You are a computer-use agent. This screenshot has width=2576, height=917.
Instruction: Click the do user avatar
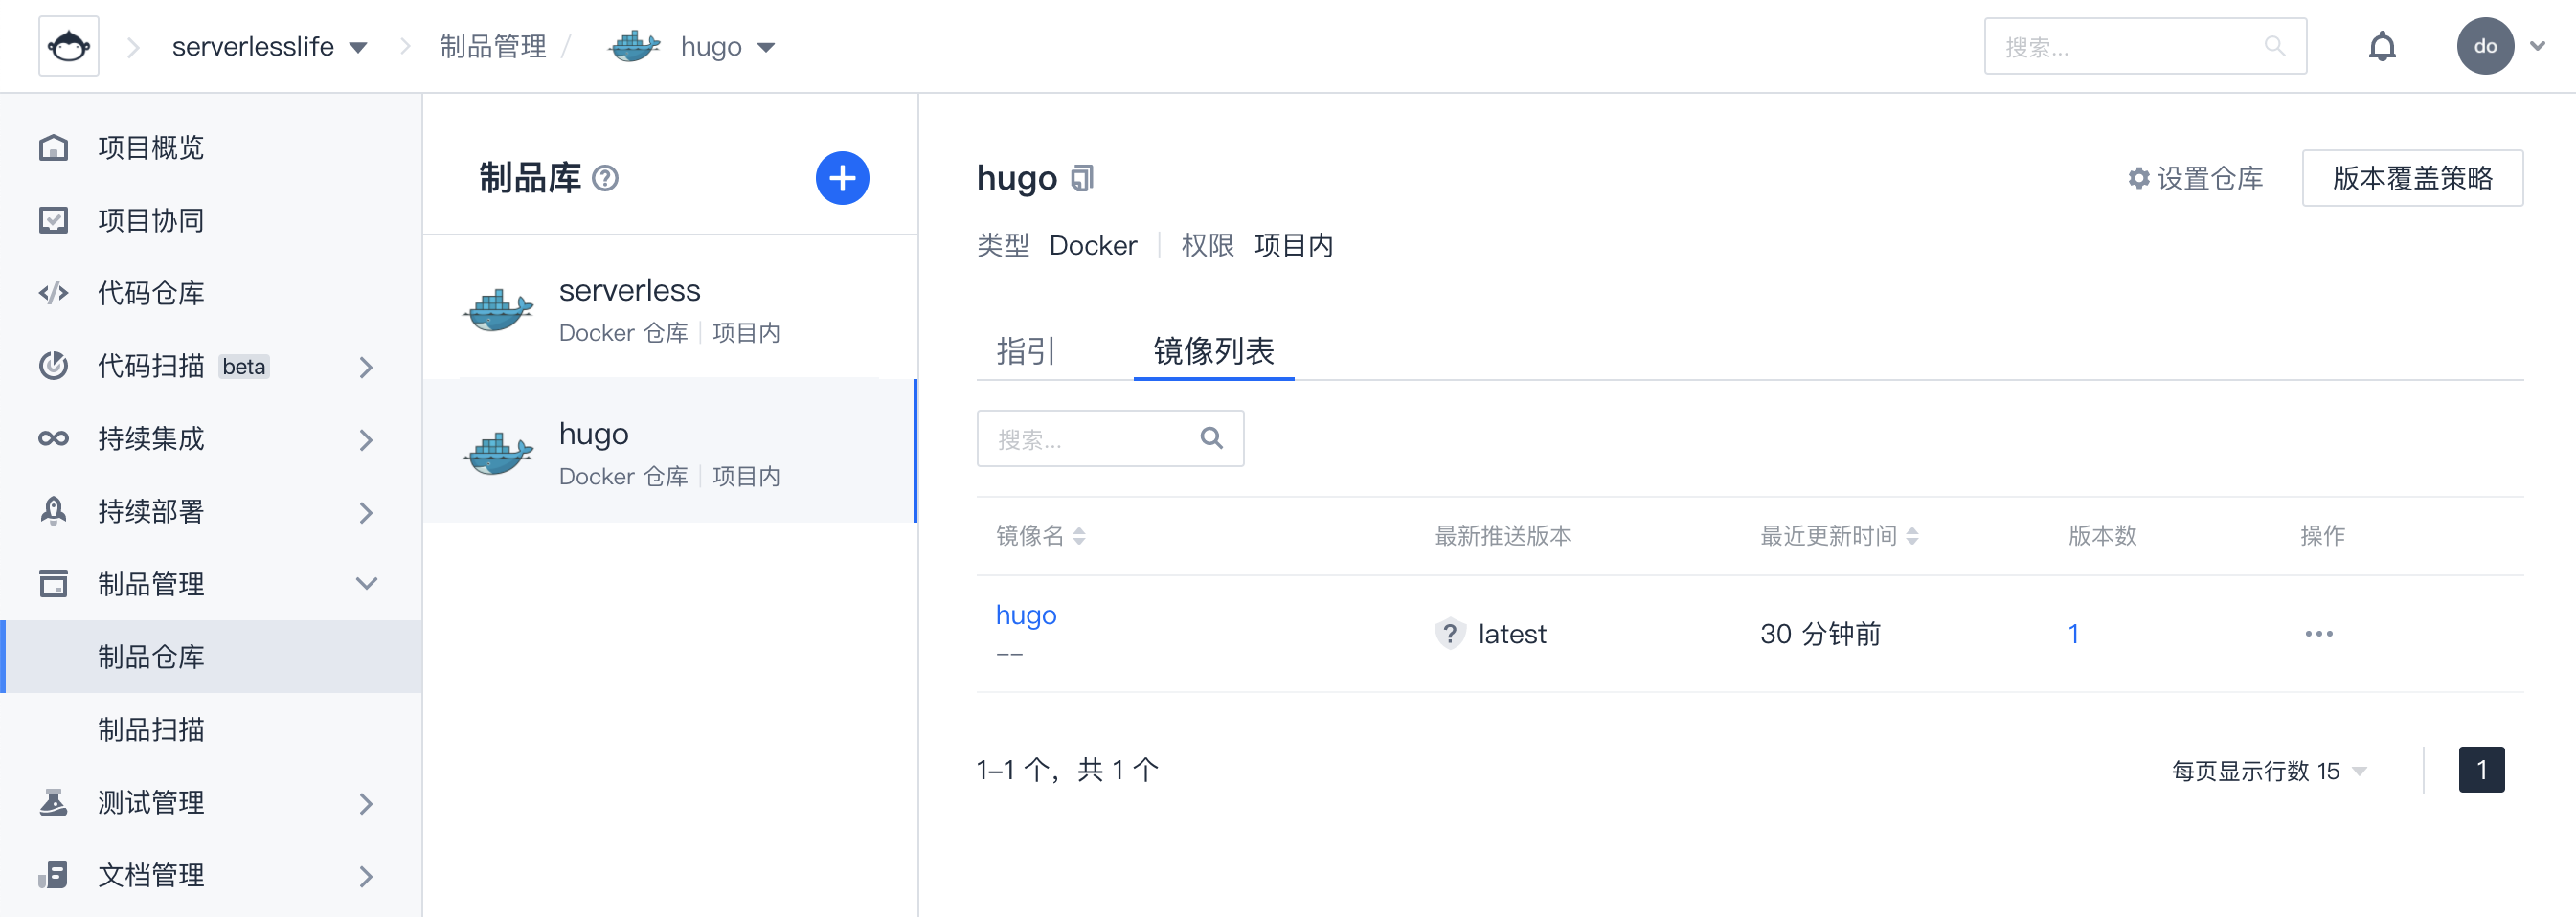coord(2484,46)
